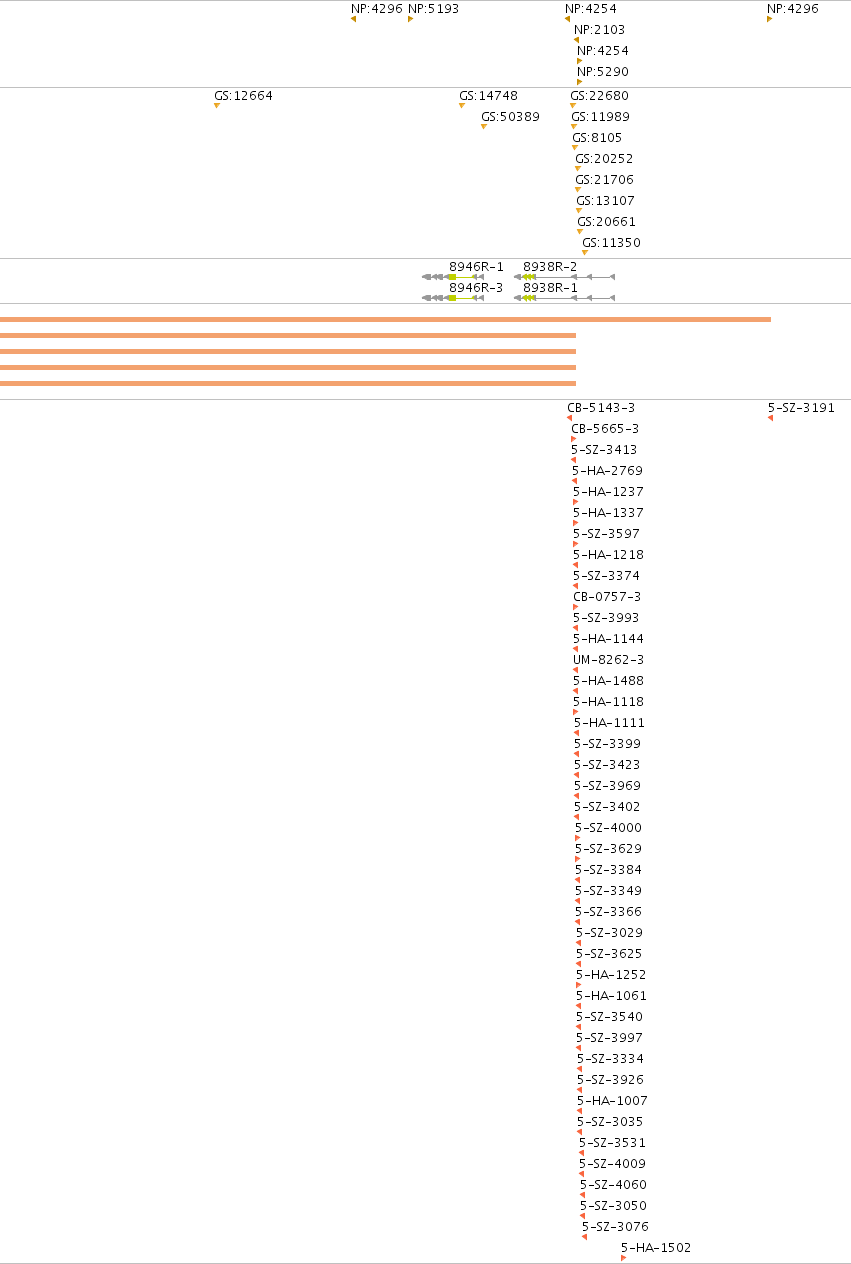Image resolution: width=851 pixels, height=1264 pixels.
Task: Select the 5-HA-1061 insertion label
Action: pos(611,996)
